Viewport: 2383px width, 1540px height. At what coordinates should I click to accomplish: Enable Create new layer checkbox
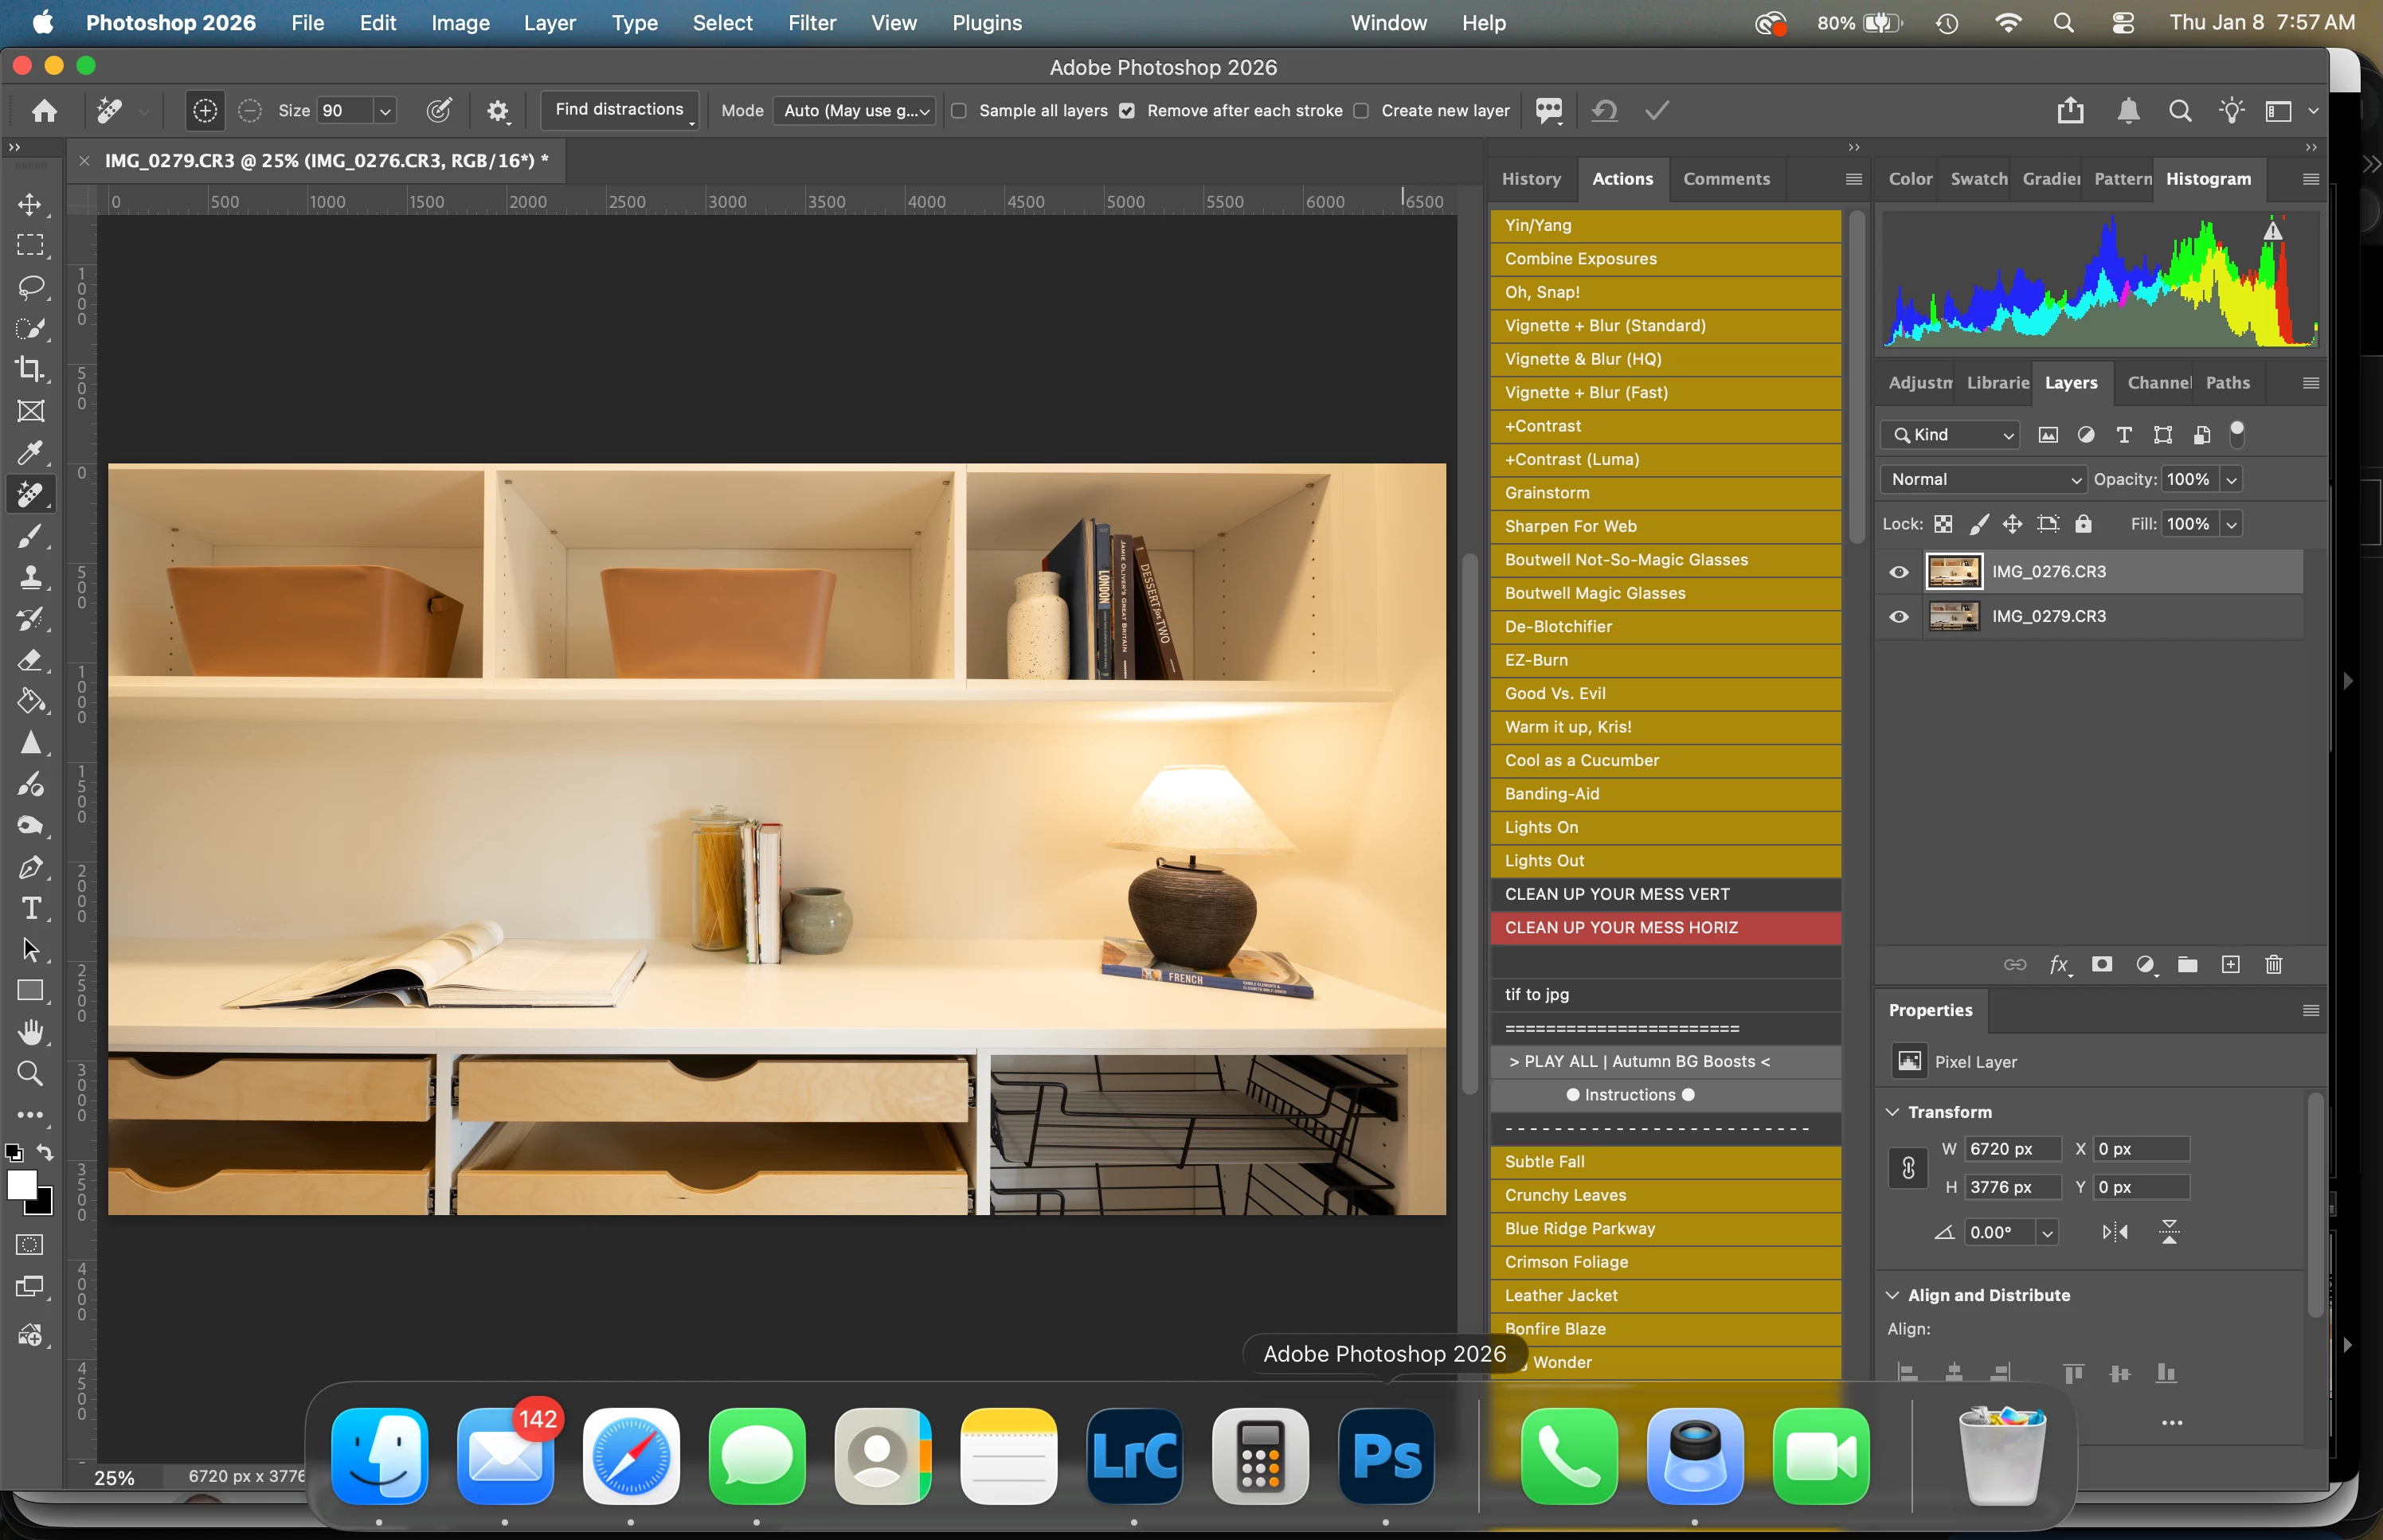[1361, 110]
